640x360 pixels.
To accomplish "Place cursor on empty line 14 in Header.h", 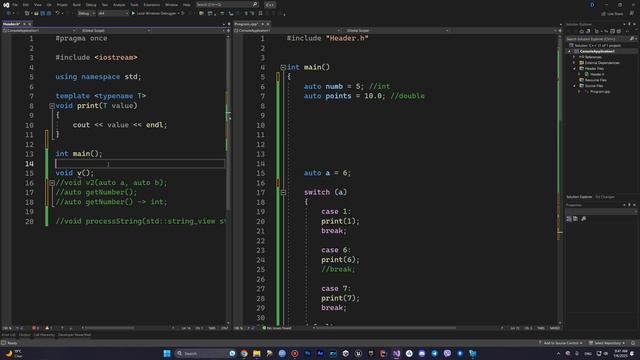I will pos(140,164).
